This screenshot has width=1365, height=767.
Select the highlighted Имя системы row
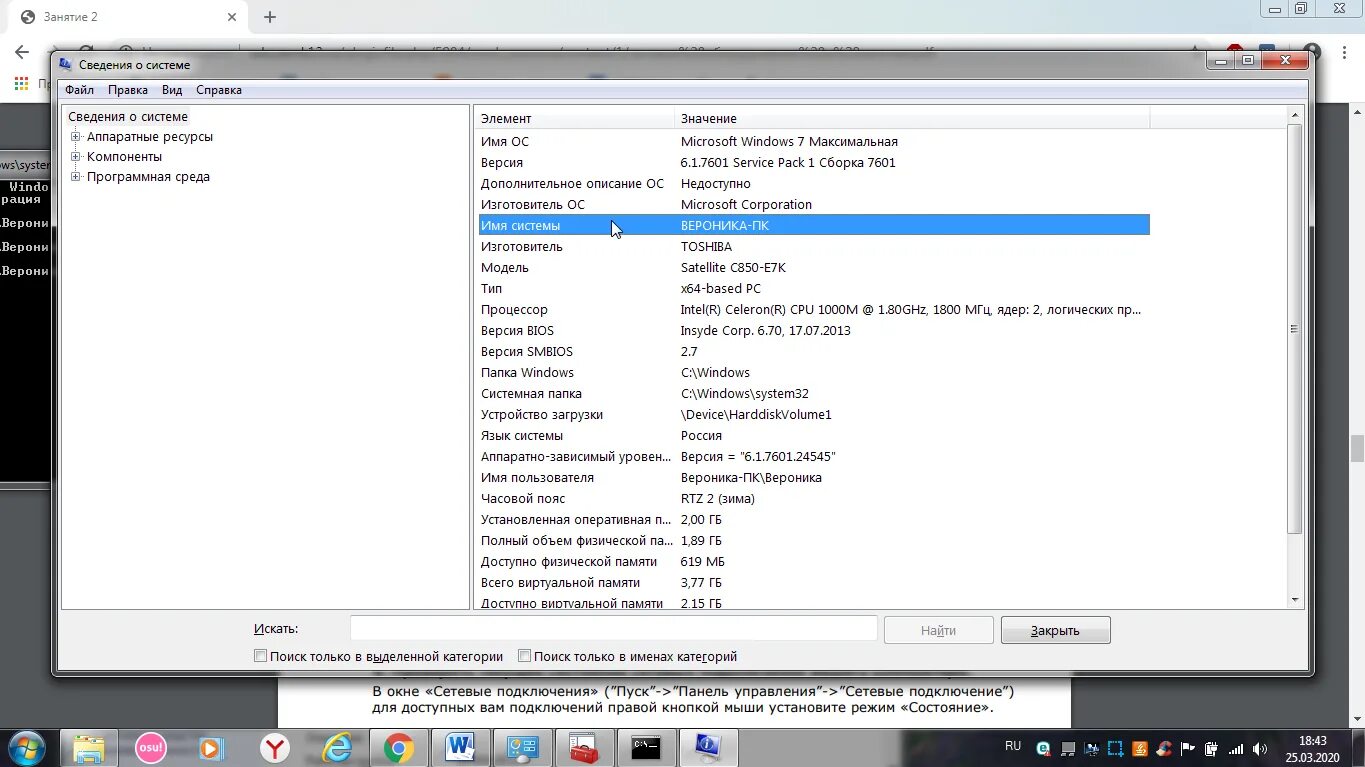(x=814, y=226)
